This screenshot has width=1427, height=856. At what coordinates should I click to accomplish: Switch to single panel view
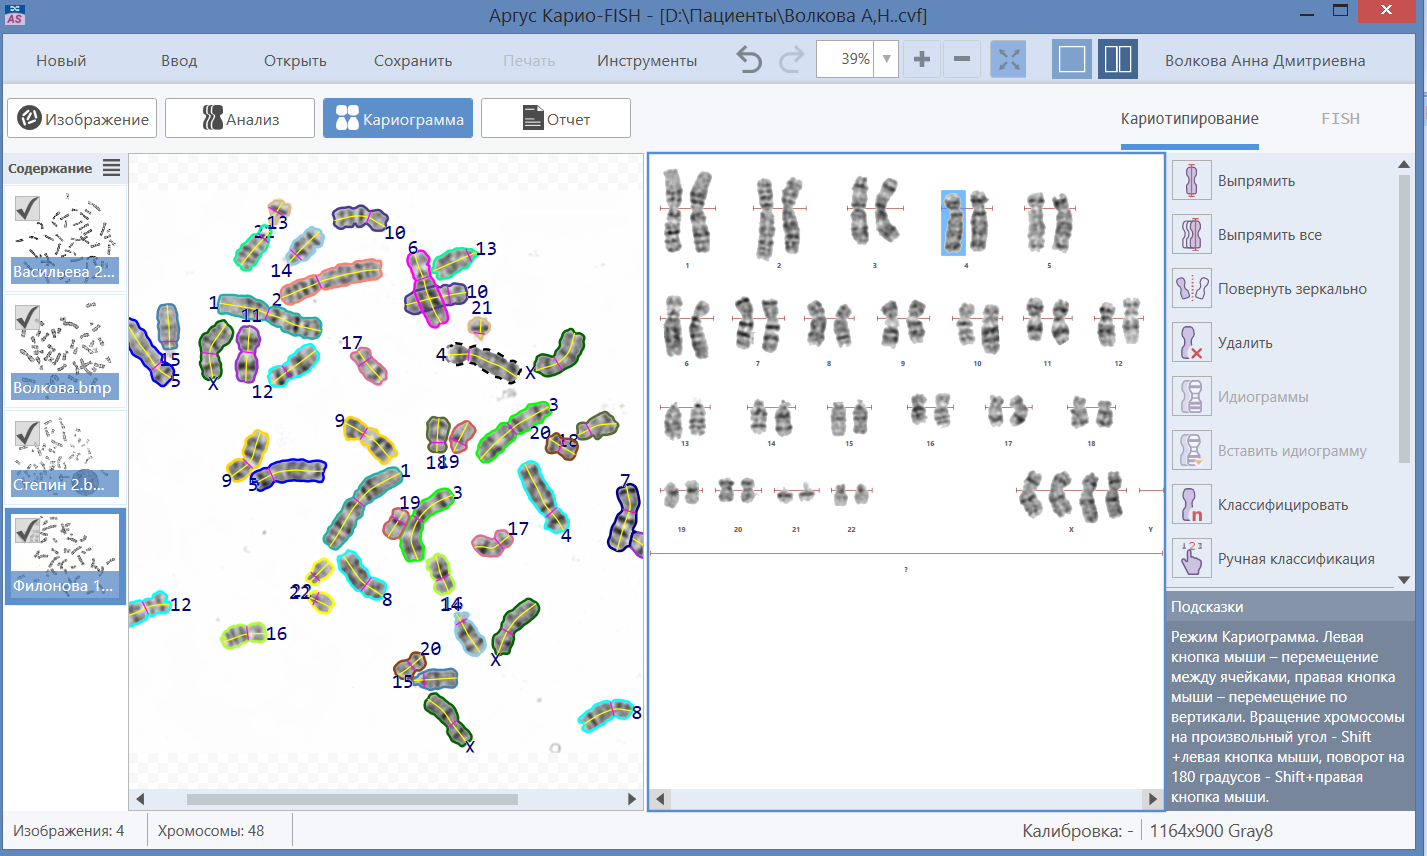pos(1072,60)
